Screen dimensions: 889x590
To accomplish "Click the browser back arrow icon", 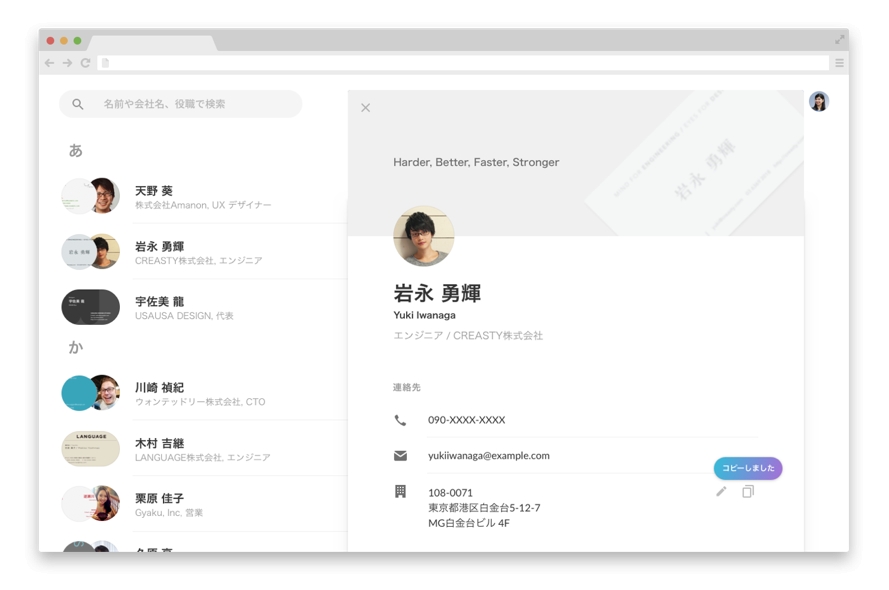I will click(x=48, y=62).
